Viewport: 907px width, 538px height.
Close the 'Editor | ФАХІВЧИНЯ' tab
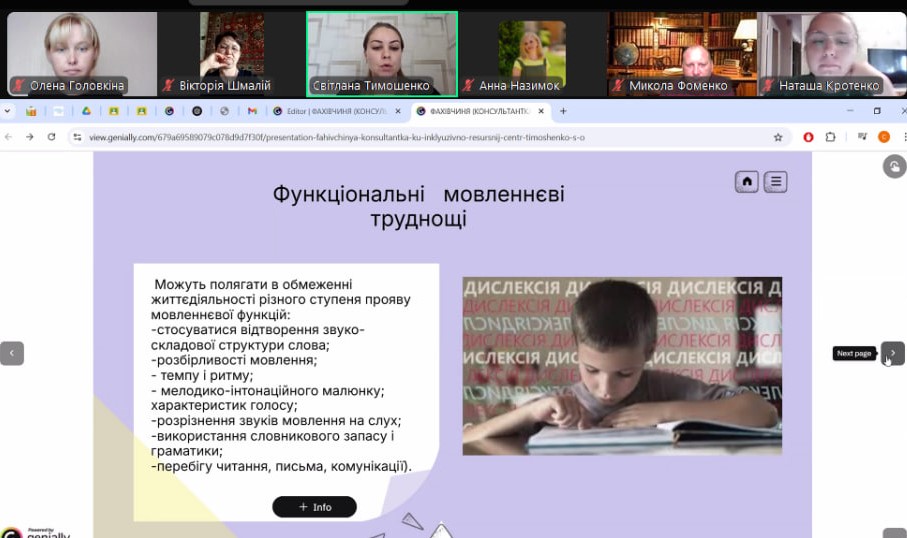click(397, 111)
